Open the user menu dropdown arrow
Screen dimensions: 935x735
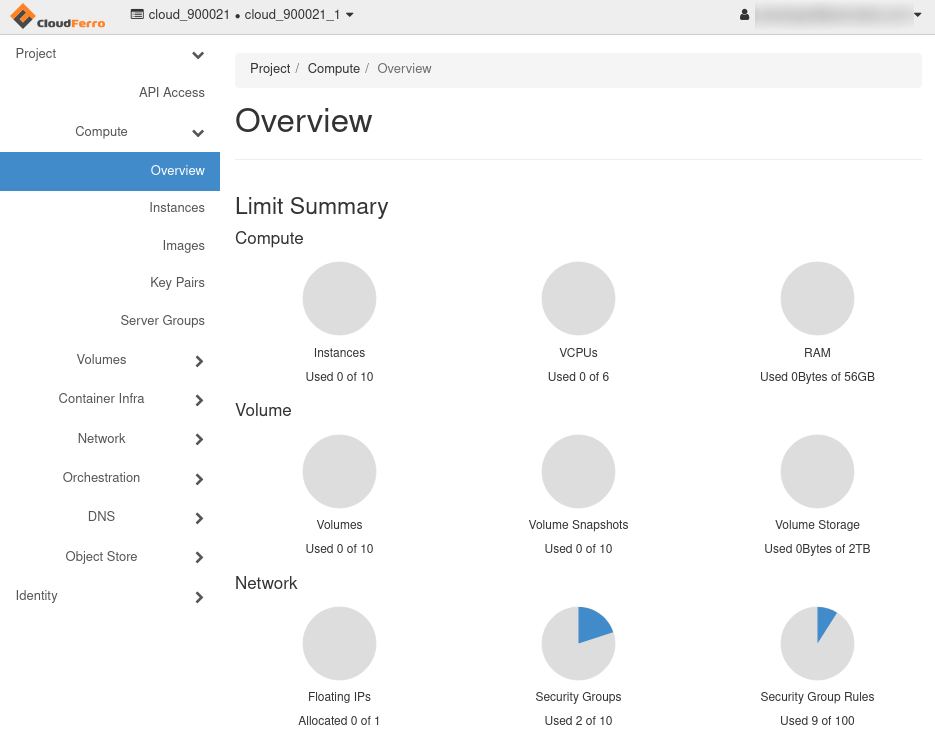(x=918, y=15)
